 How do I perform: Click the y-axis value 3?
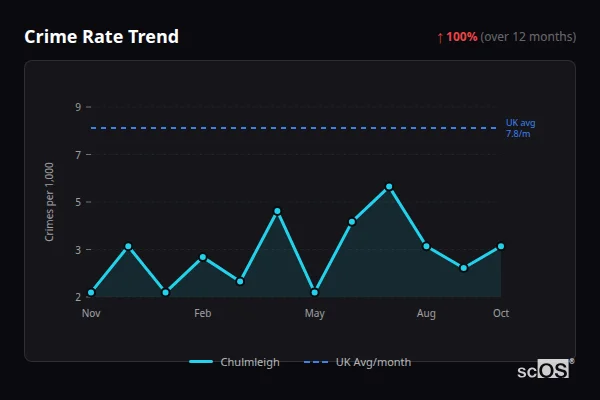click(78, 250)
